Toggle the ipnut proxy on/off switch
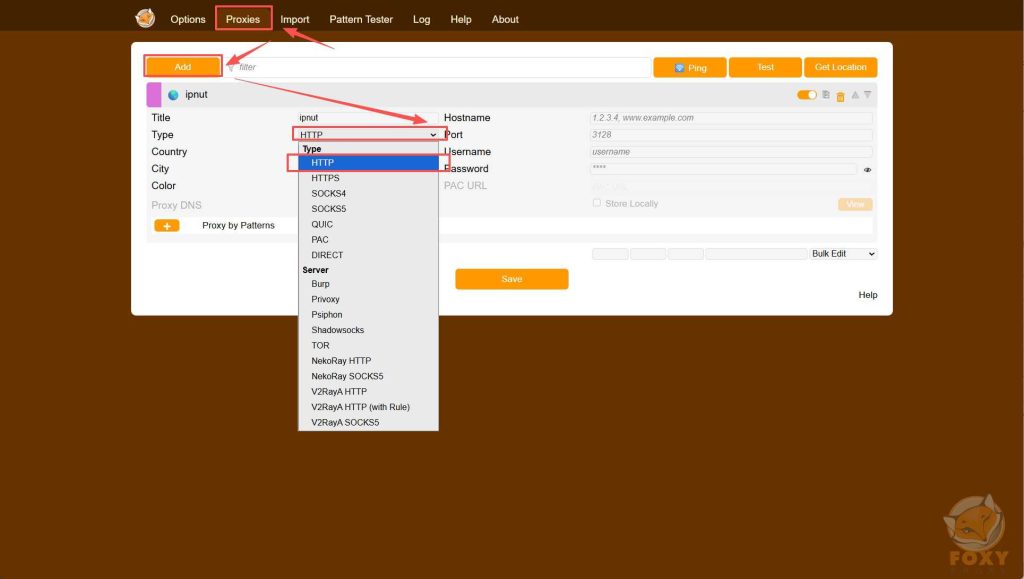The width and height of the screenshot is (1024, 579). 806,95
